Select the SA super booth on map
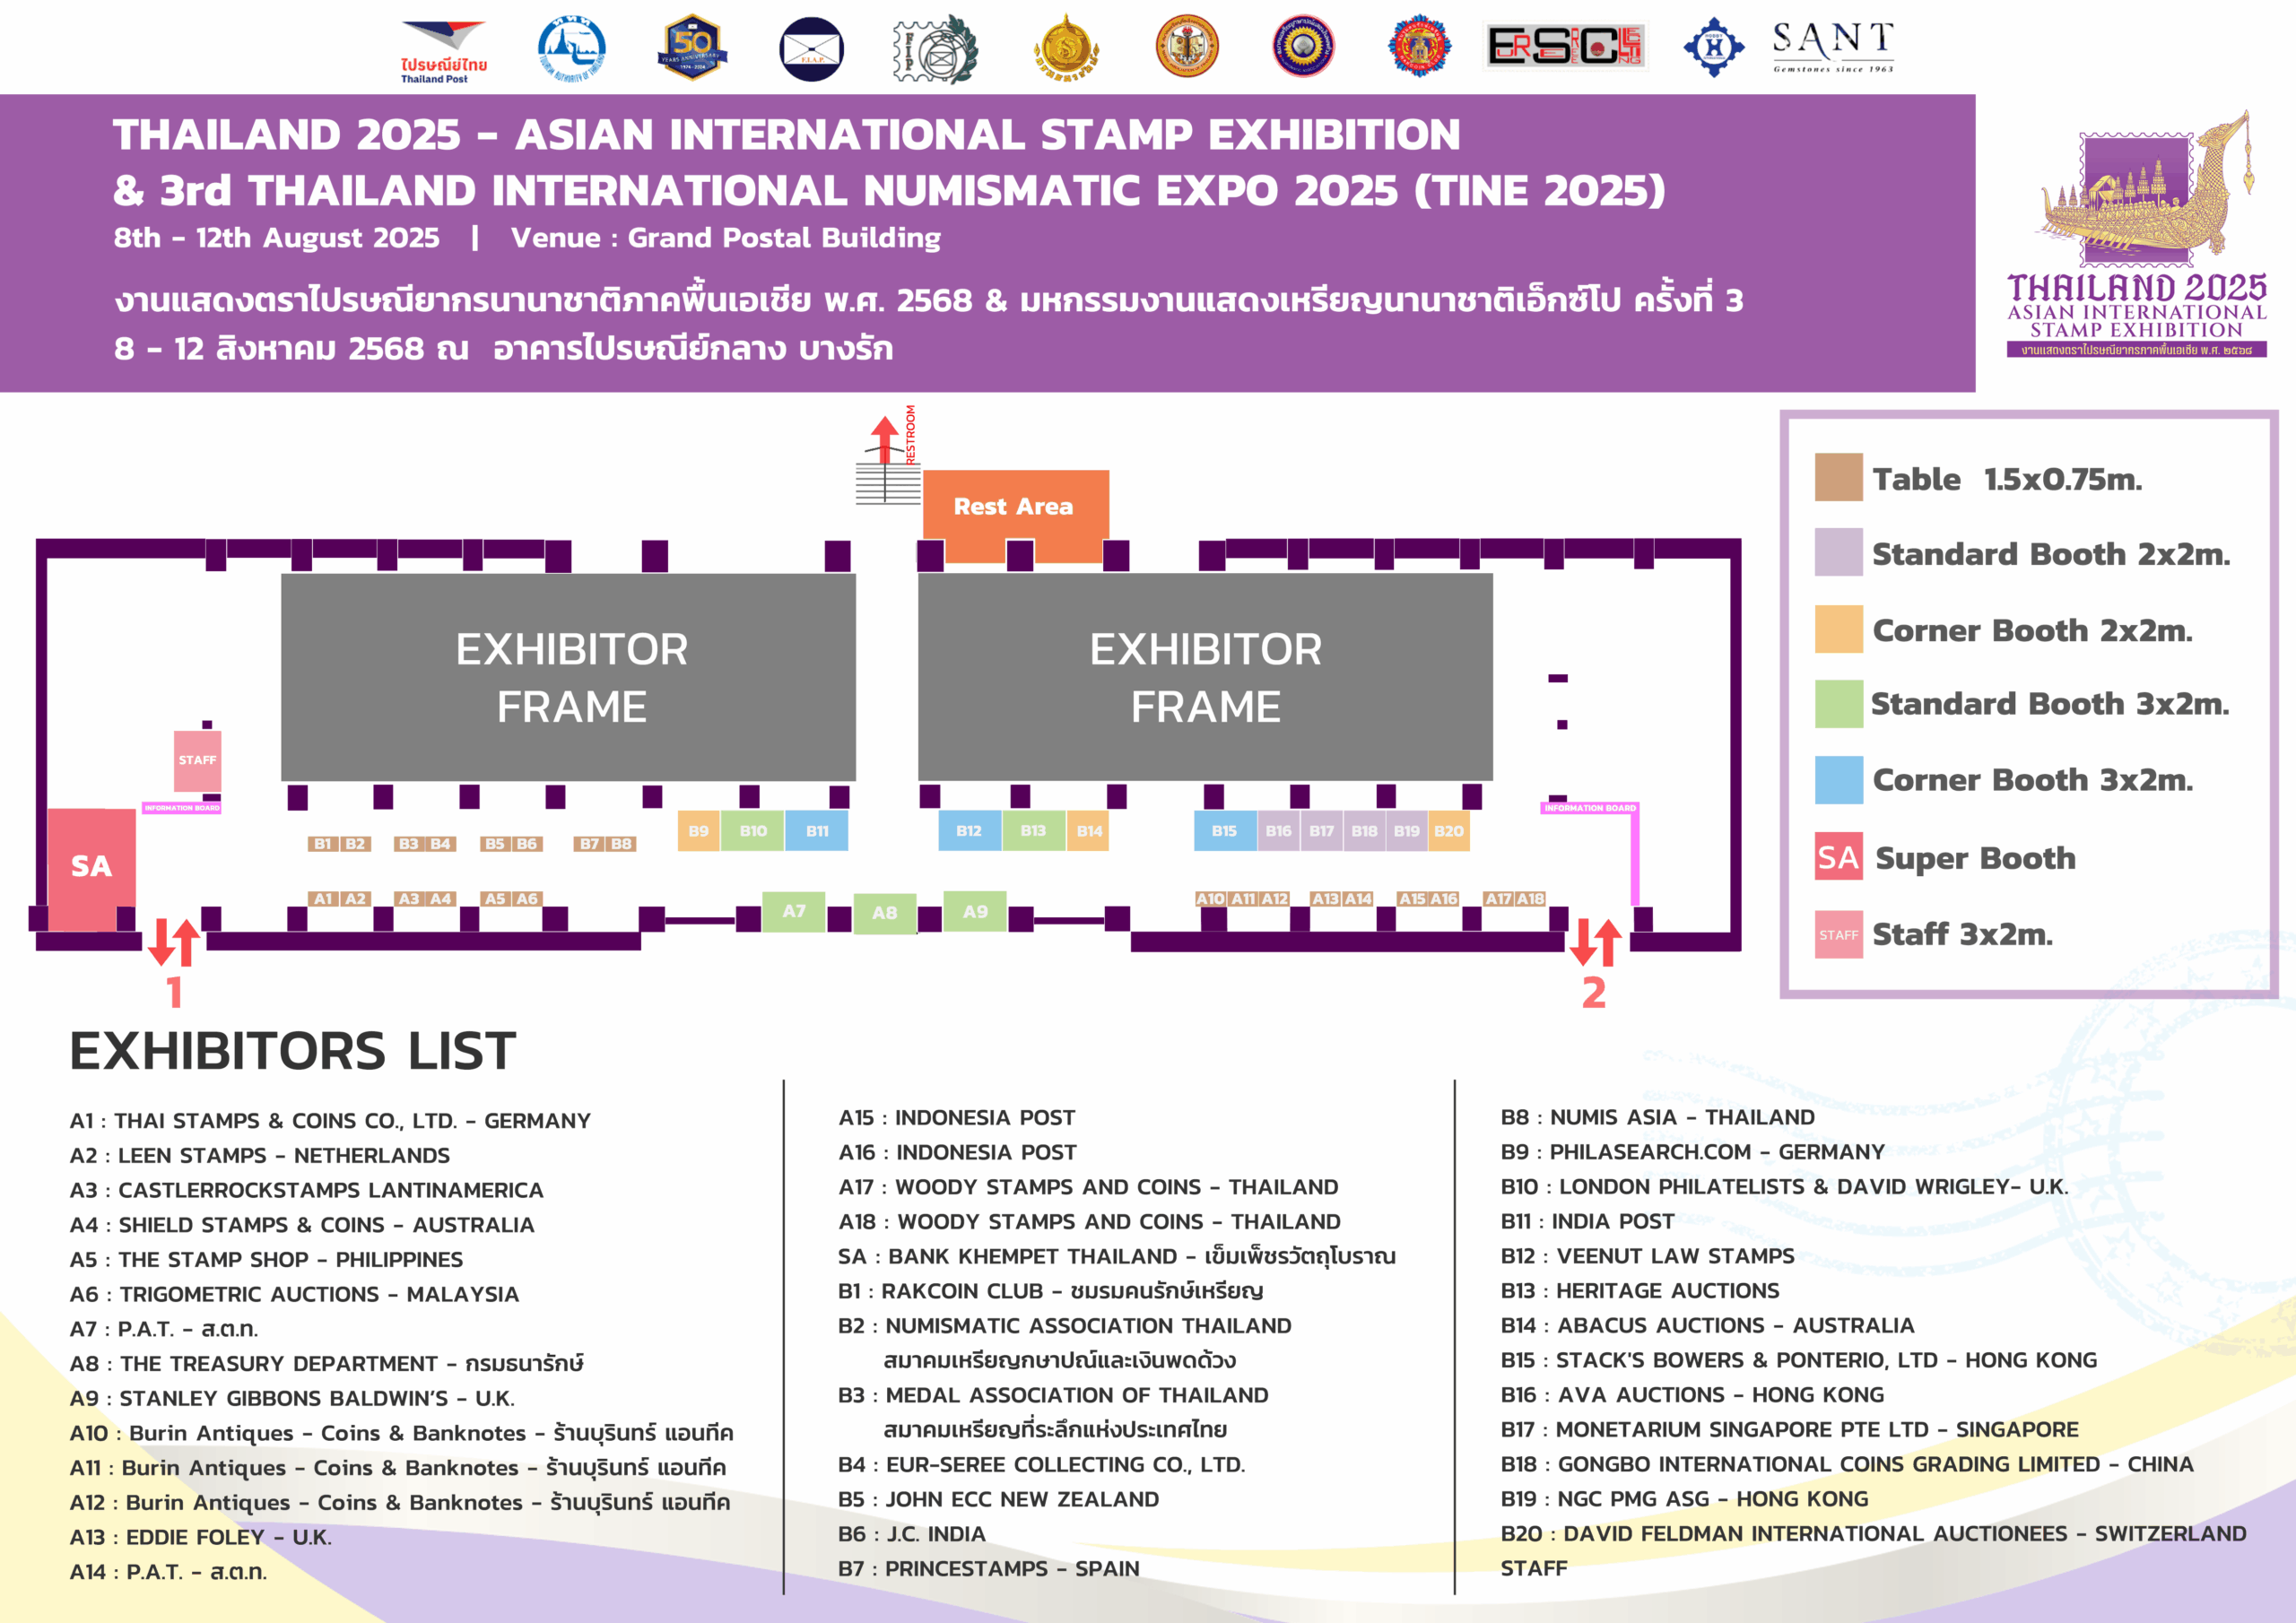Screen dimensions: 2296x1623 pyautogui.click(x=91, y=867)
